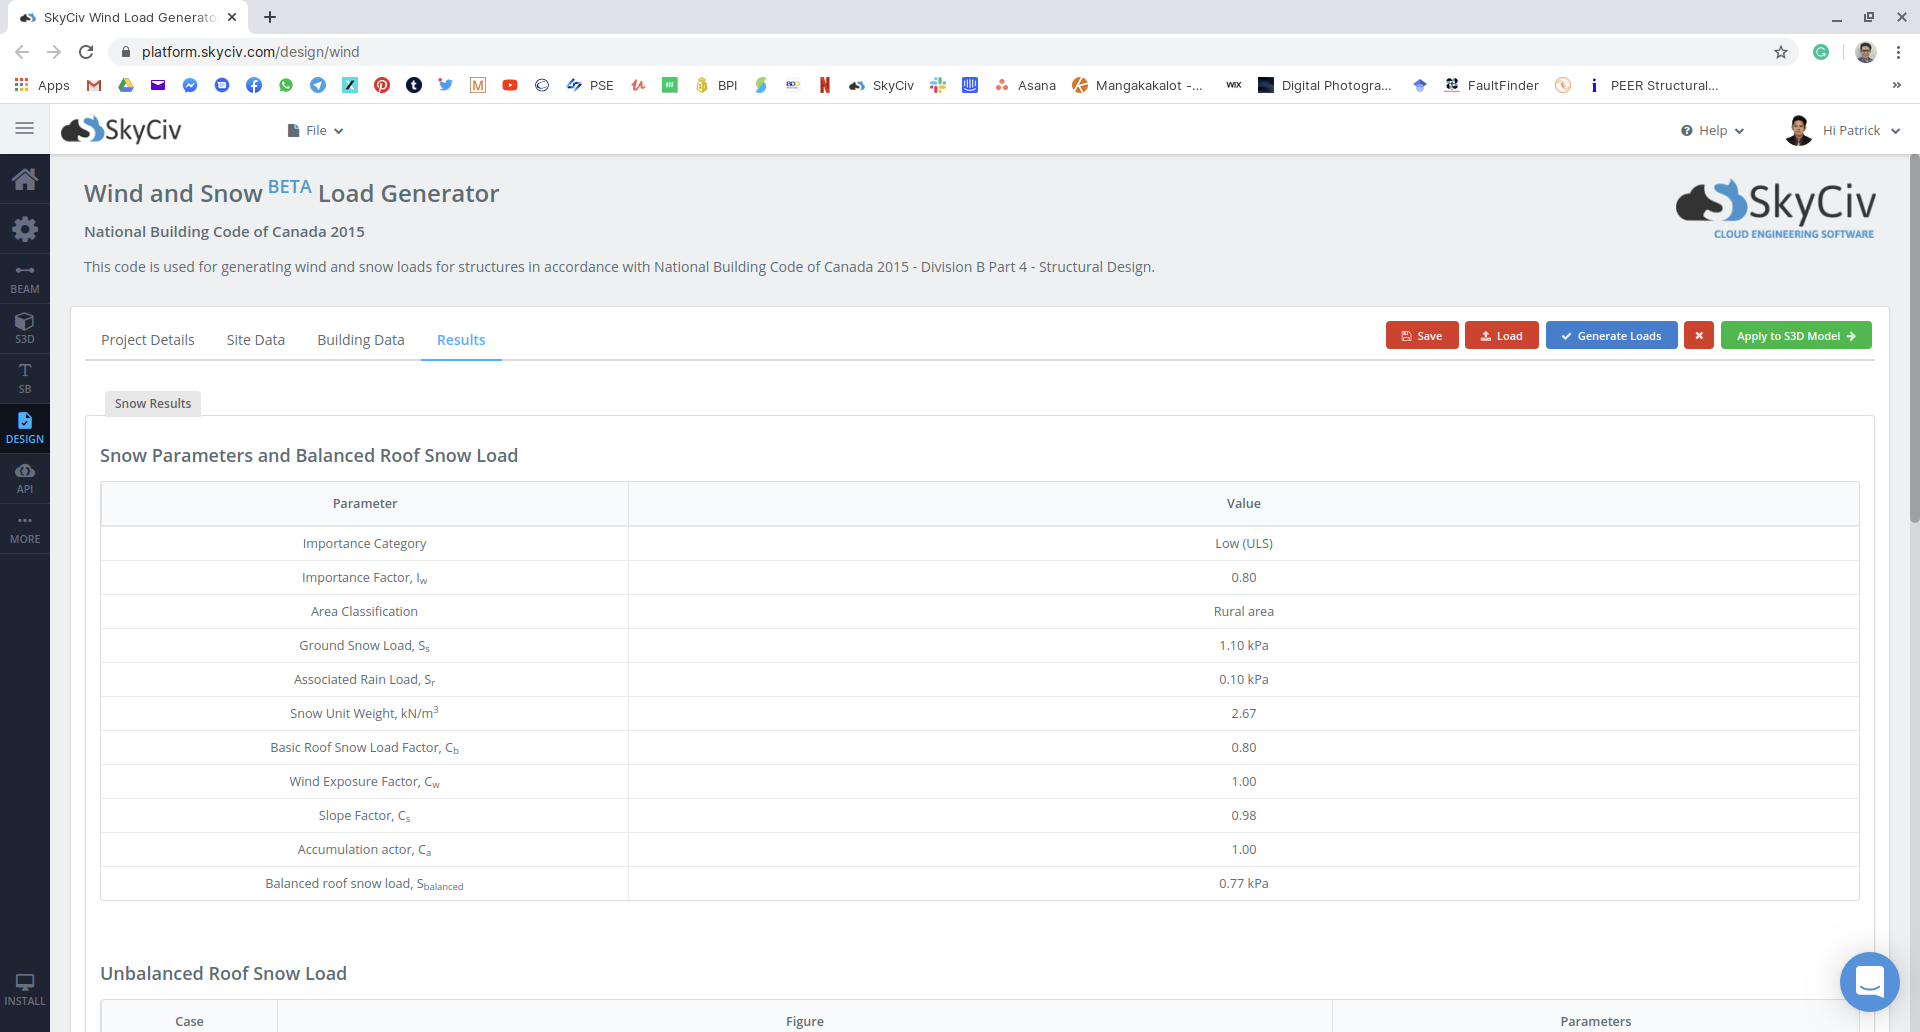1920x1032 pixels.
Task: Click the Grammarly extension icon
Action: click(x=1821, y=52)
